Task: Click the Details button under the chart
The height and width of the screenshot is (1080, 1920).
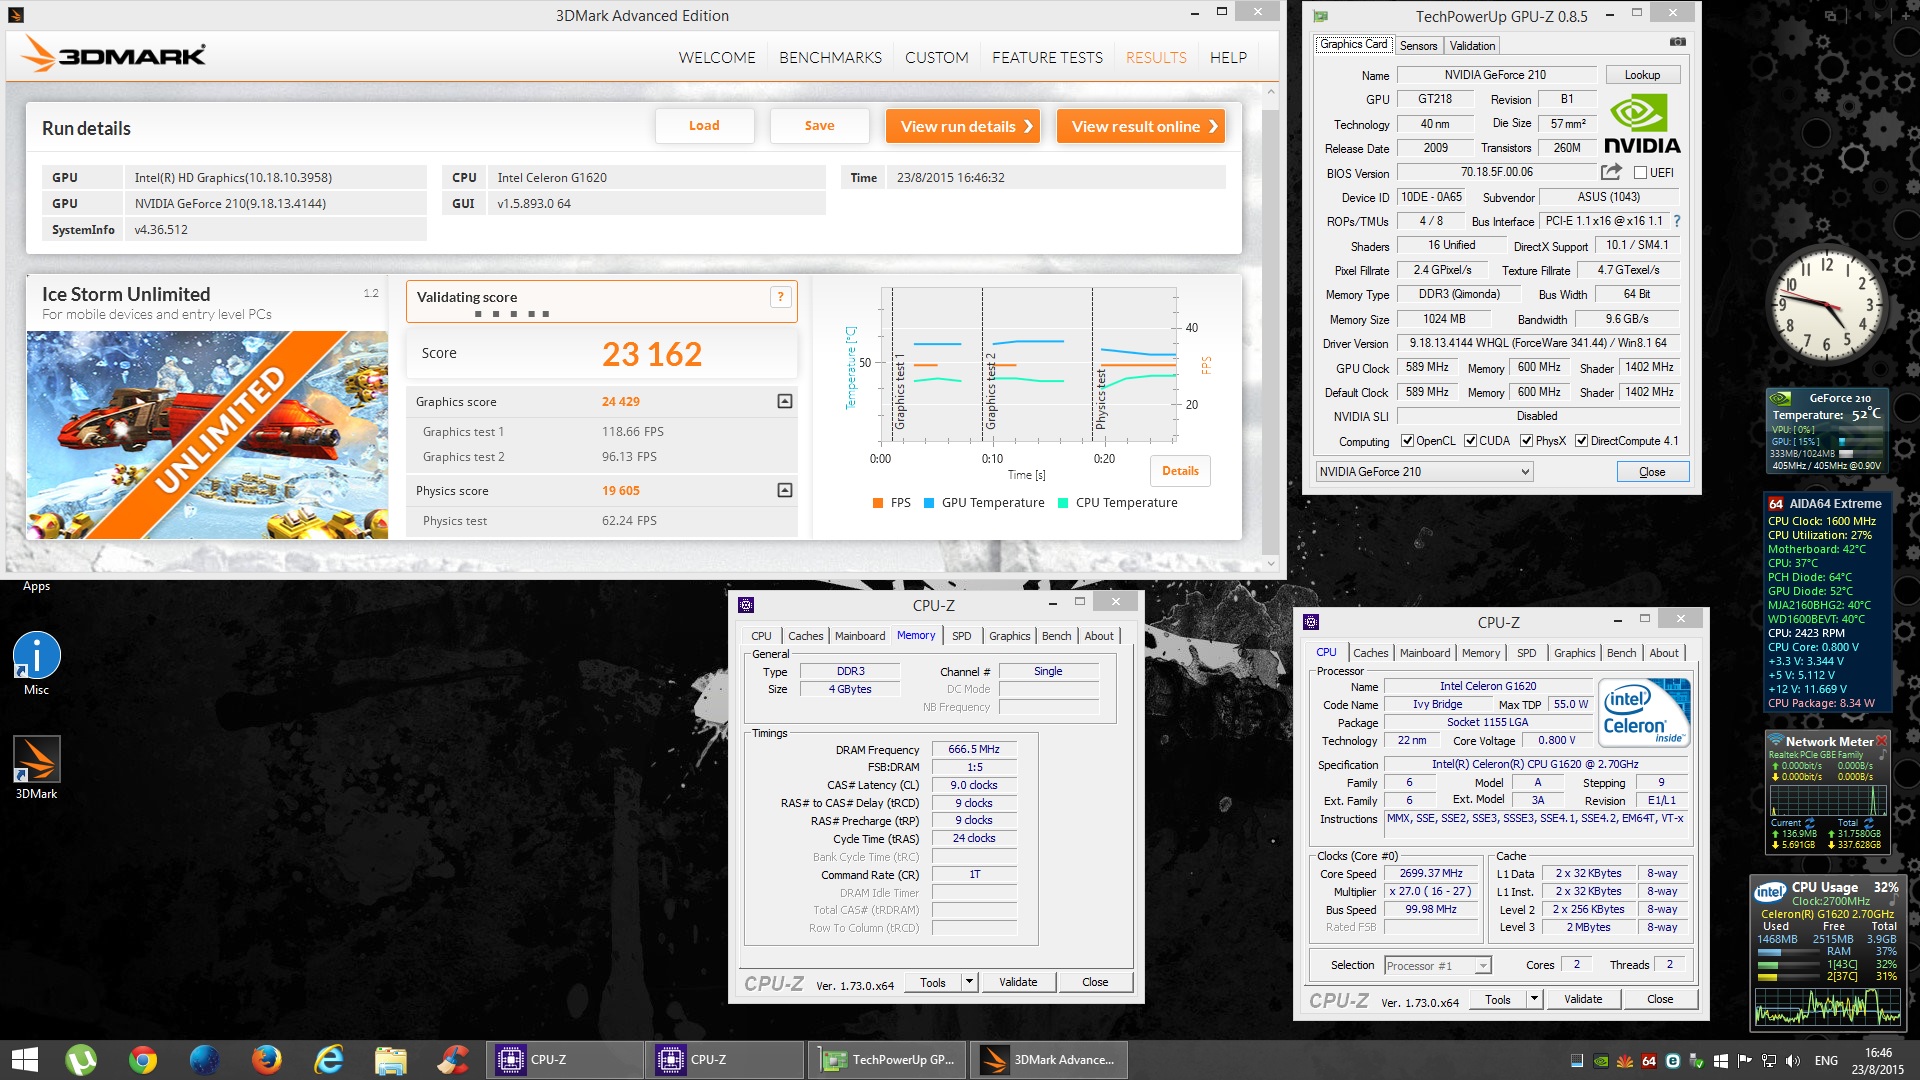Action: (1180, 471)
